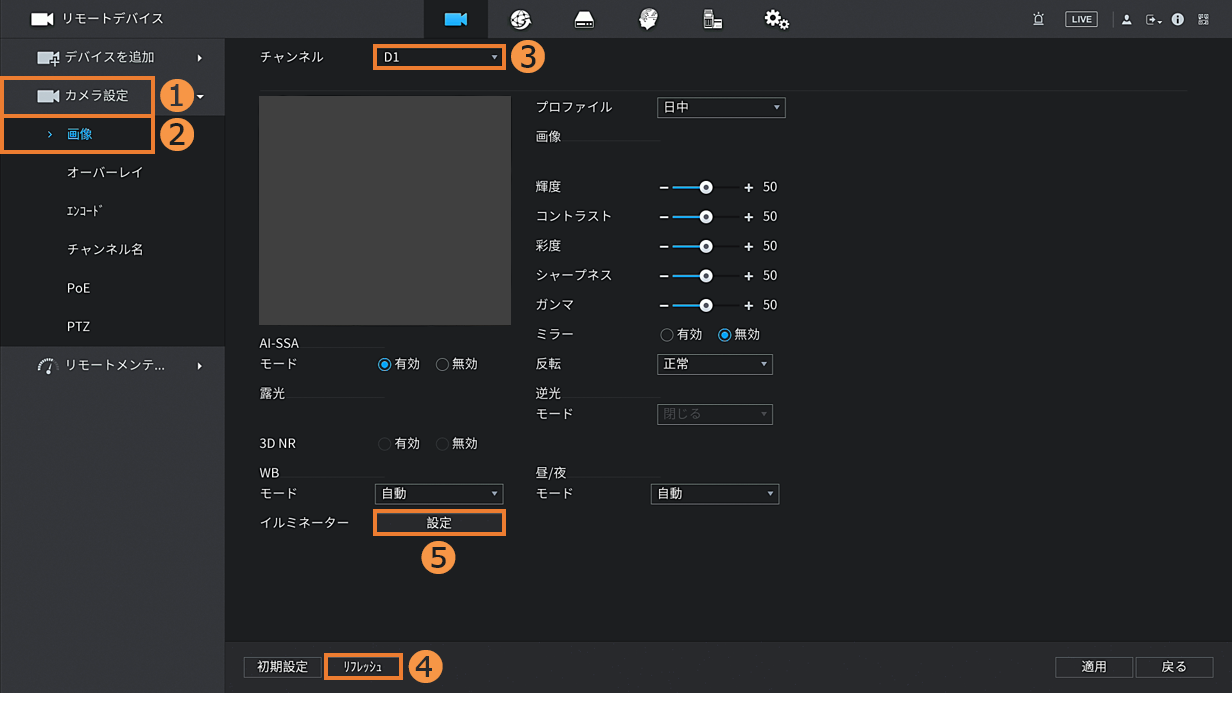
Task: Open the network globe icon in top bar
Action: pos(520,19)
